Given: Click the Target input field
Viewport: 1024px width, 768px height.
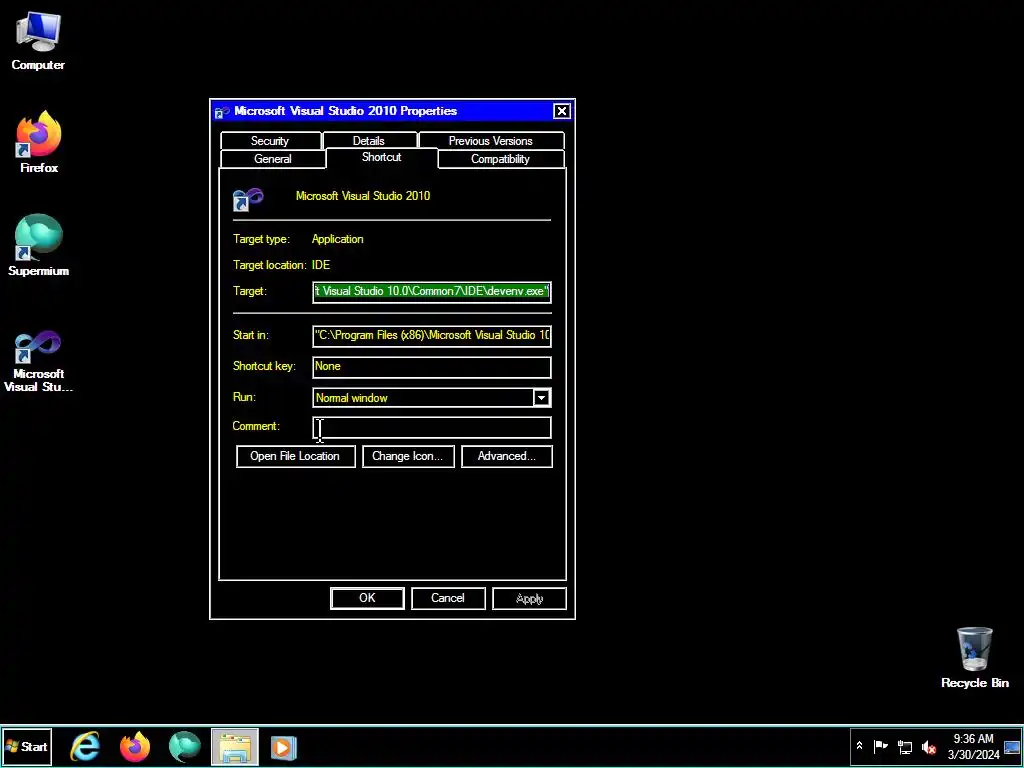Looking at the screenshot, I should [x=432, y=291].
